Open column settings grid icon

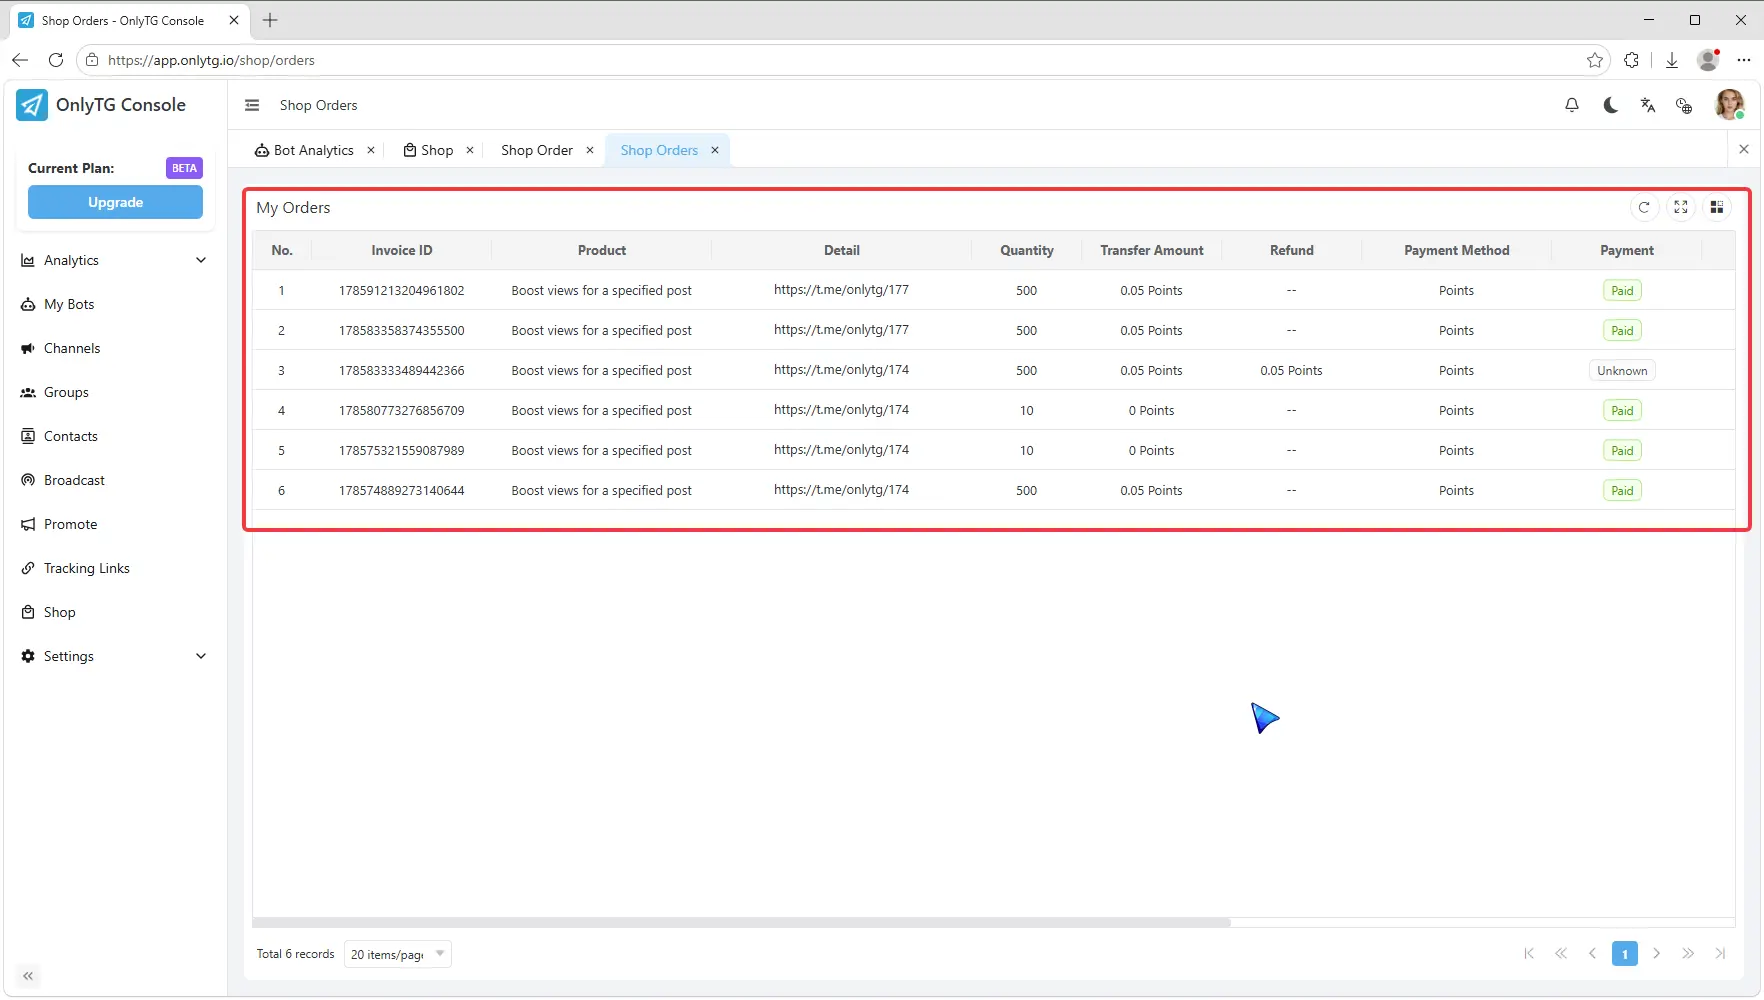pyautogui.click(x=1717, y=207)
